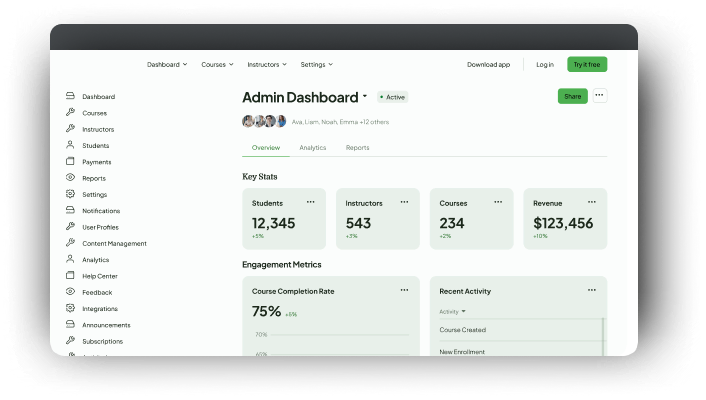Click the Integrations gear icon

pos(70,308)
